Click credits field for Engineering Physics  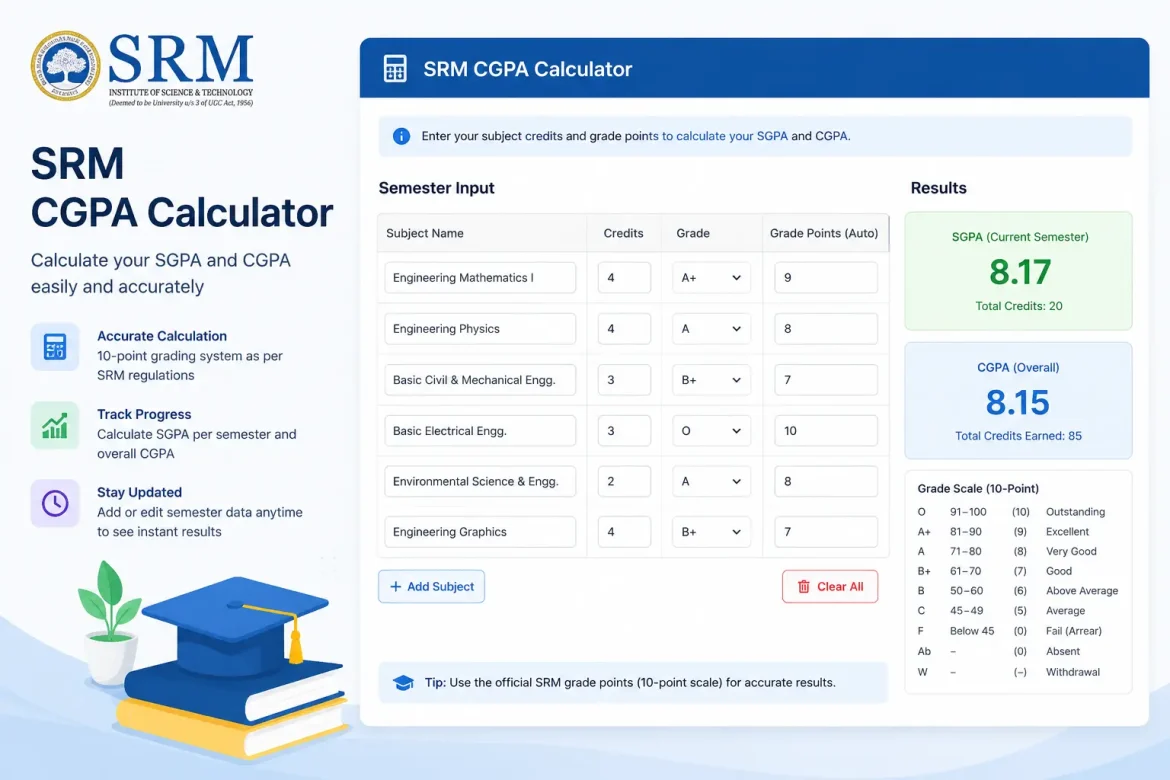click(x=624, y=328)
